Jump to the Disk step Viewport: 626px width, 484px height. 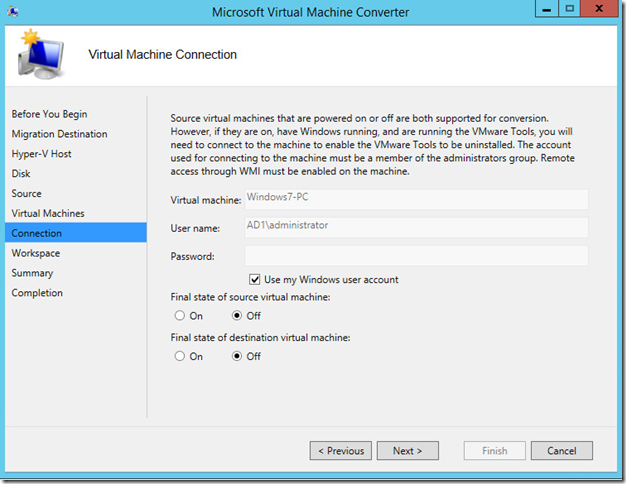21,174
